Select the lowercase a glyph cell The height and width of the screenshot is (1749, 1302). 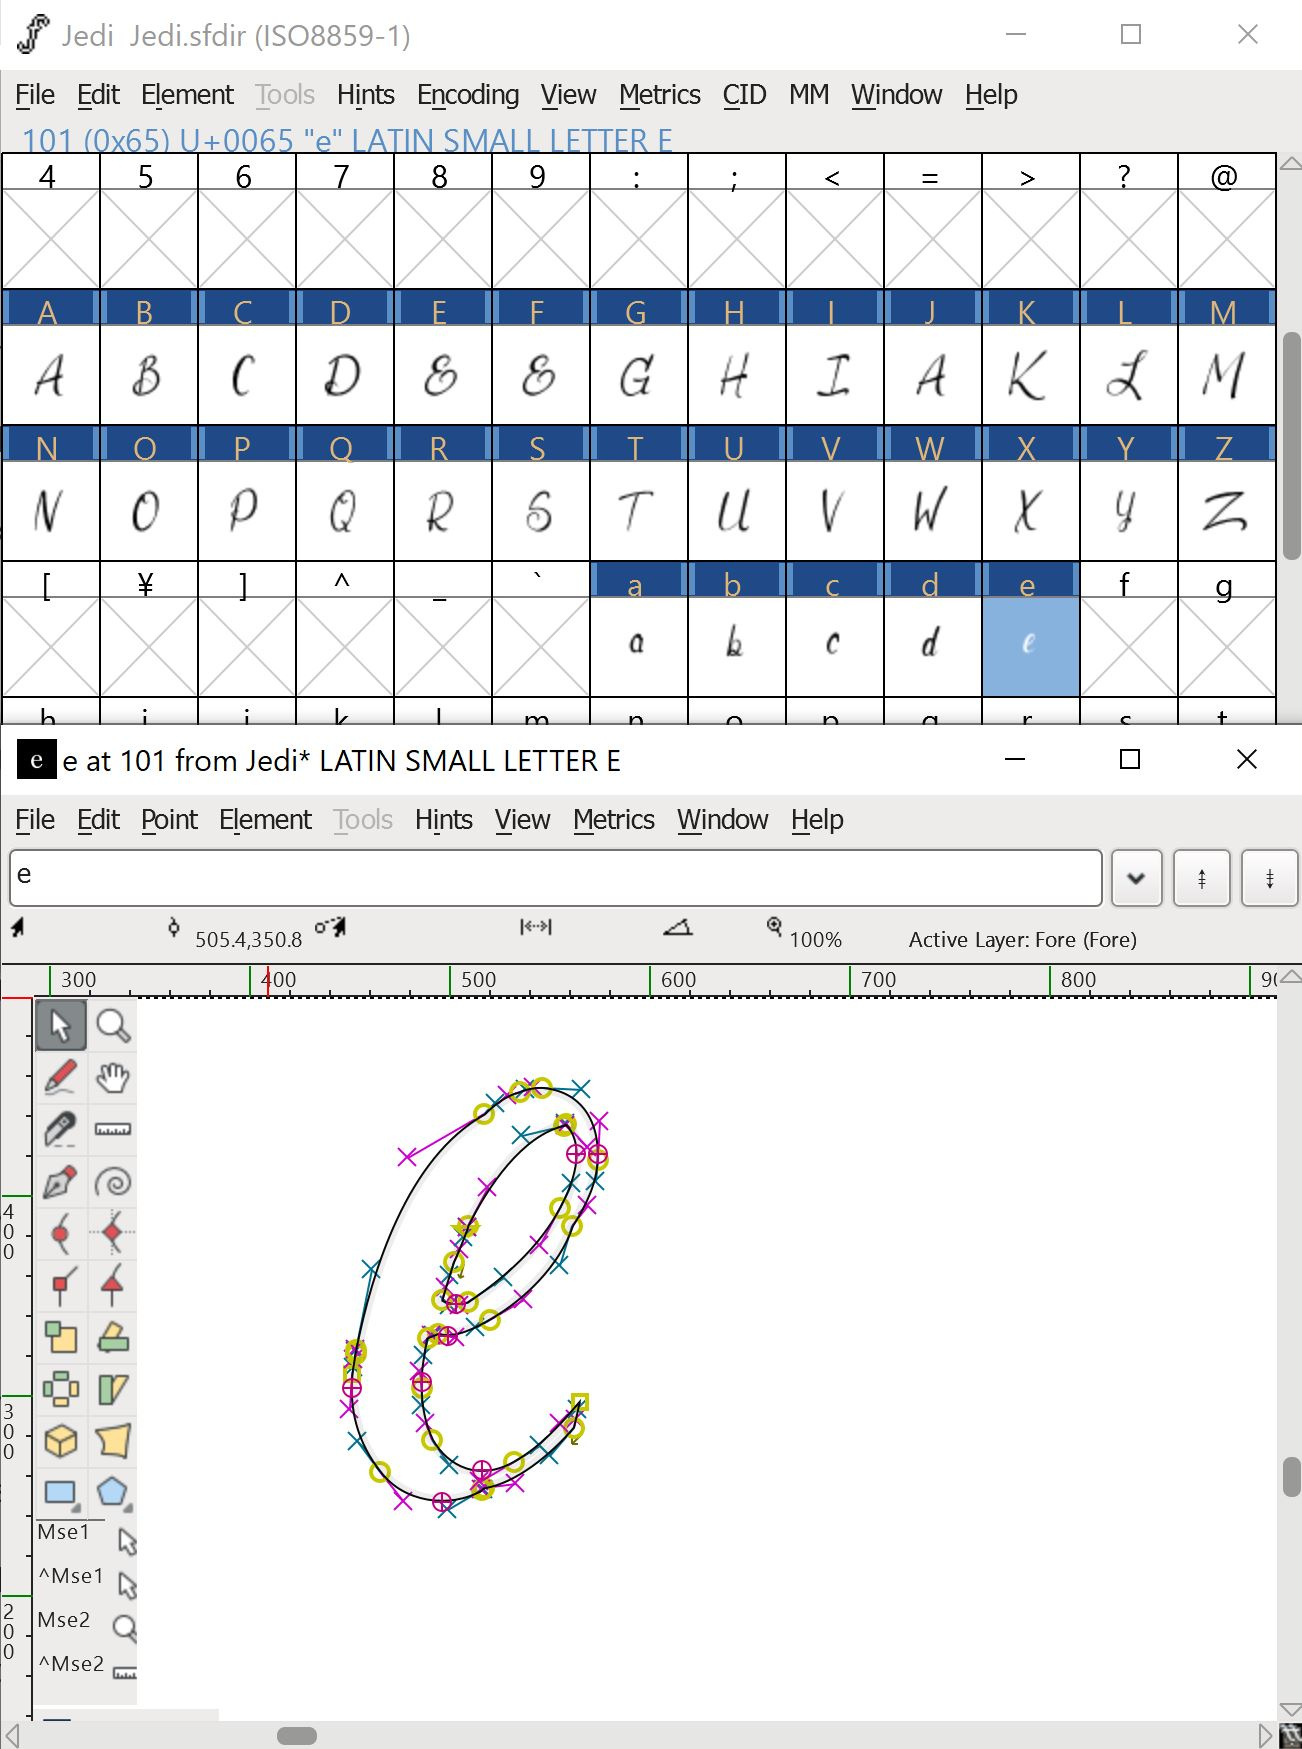coord(638,646)
